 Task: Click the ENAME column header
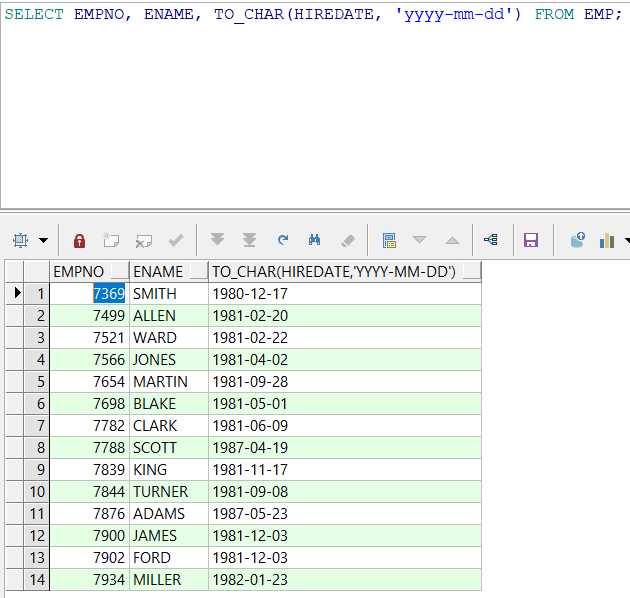(169, 271)
